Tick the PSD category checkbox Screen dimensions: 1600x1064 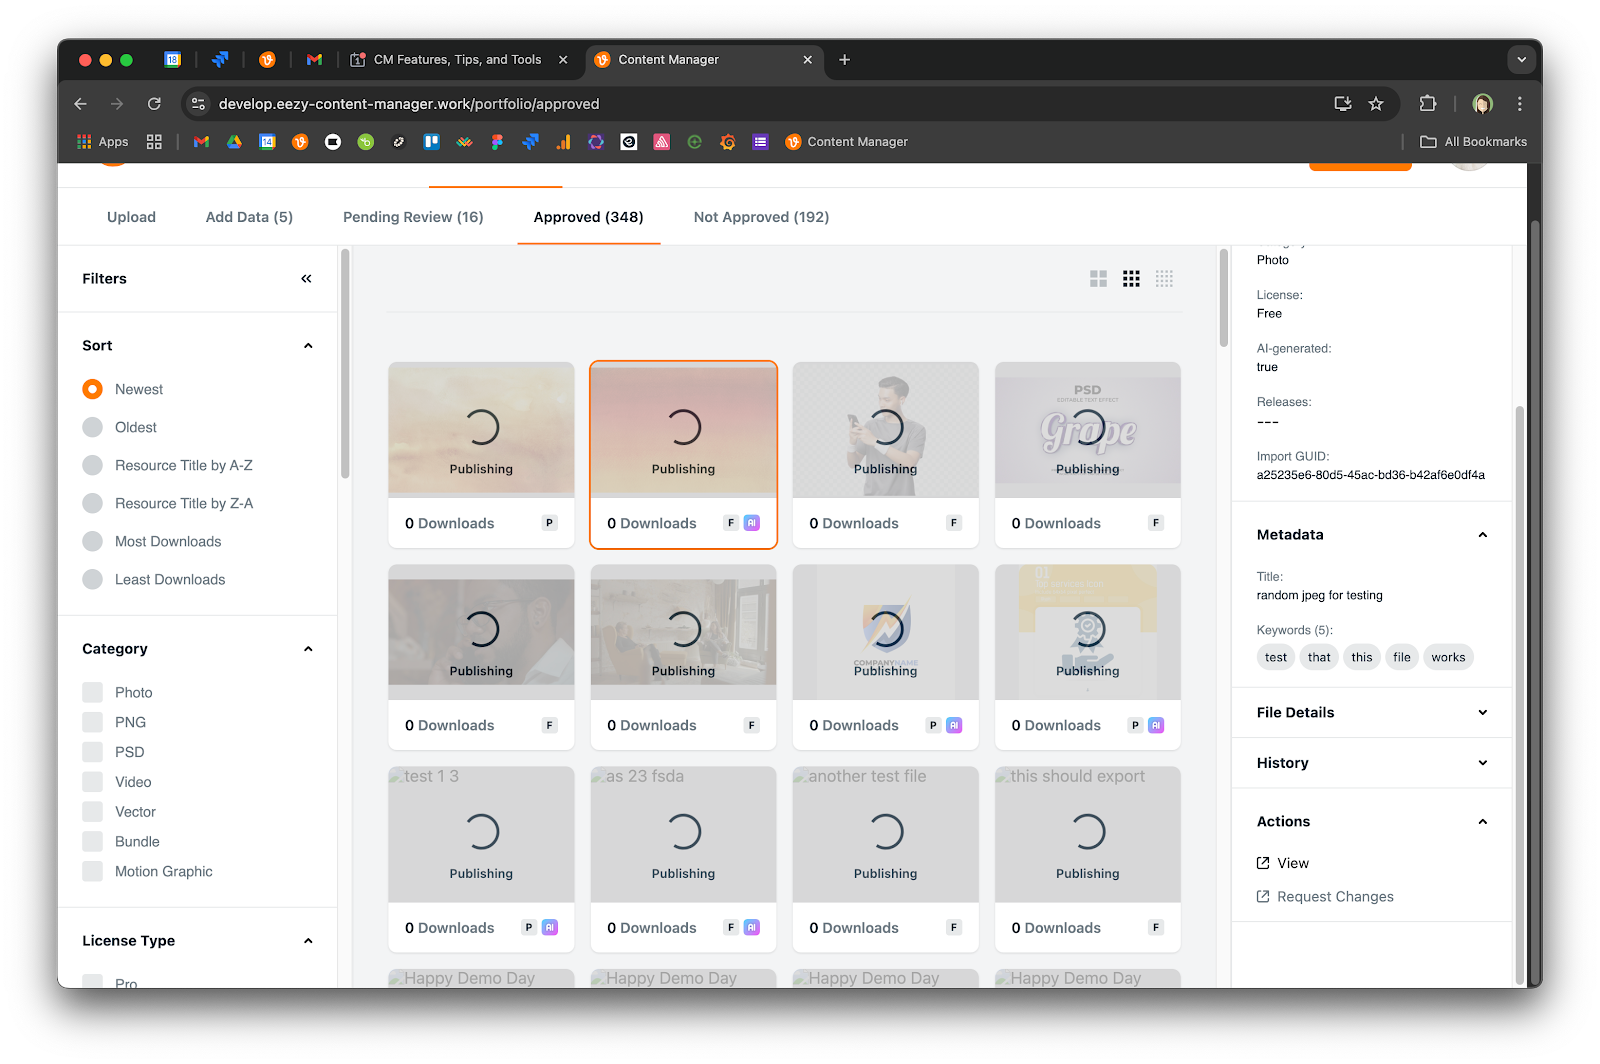(93, 752)
